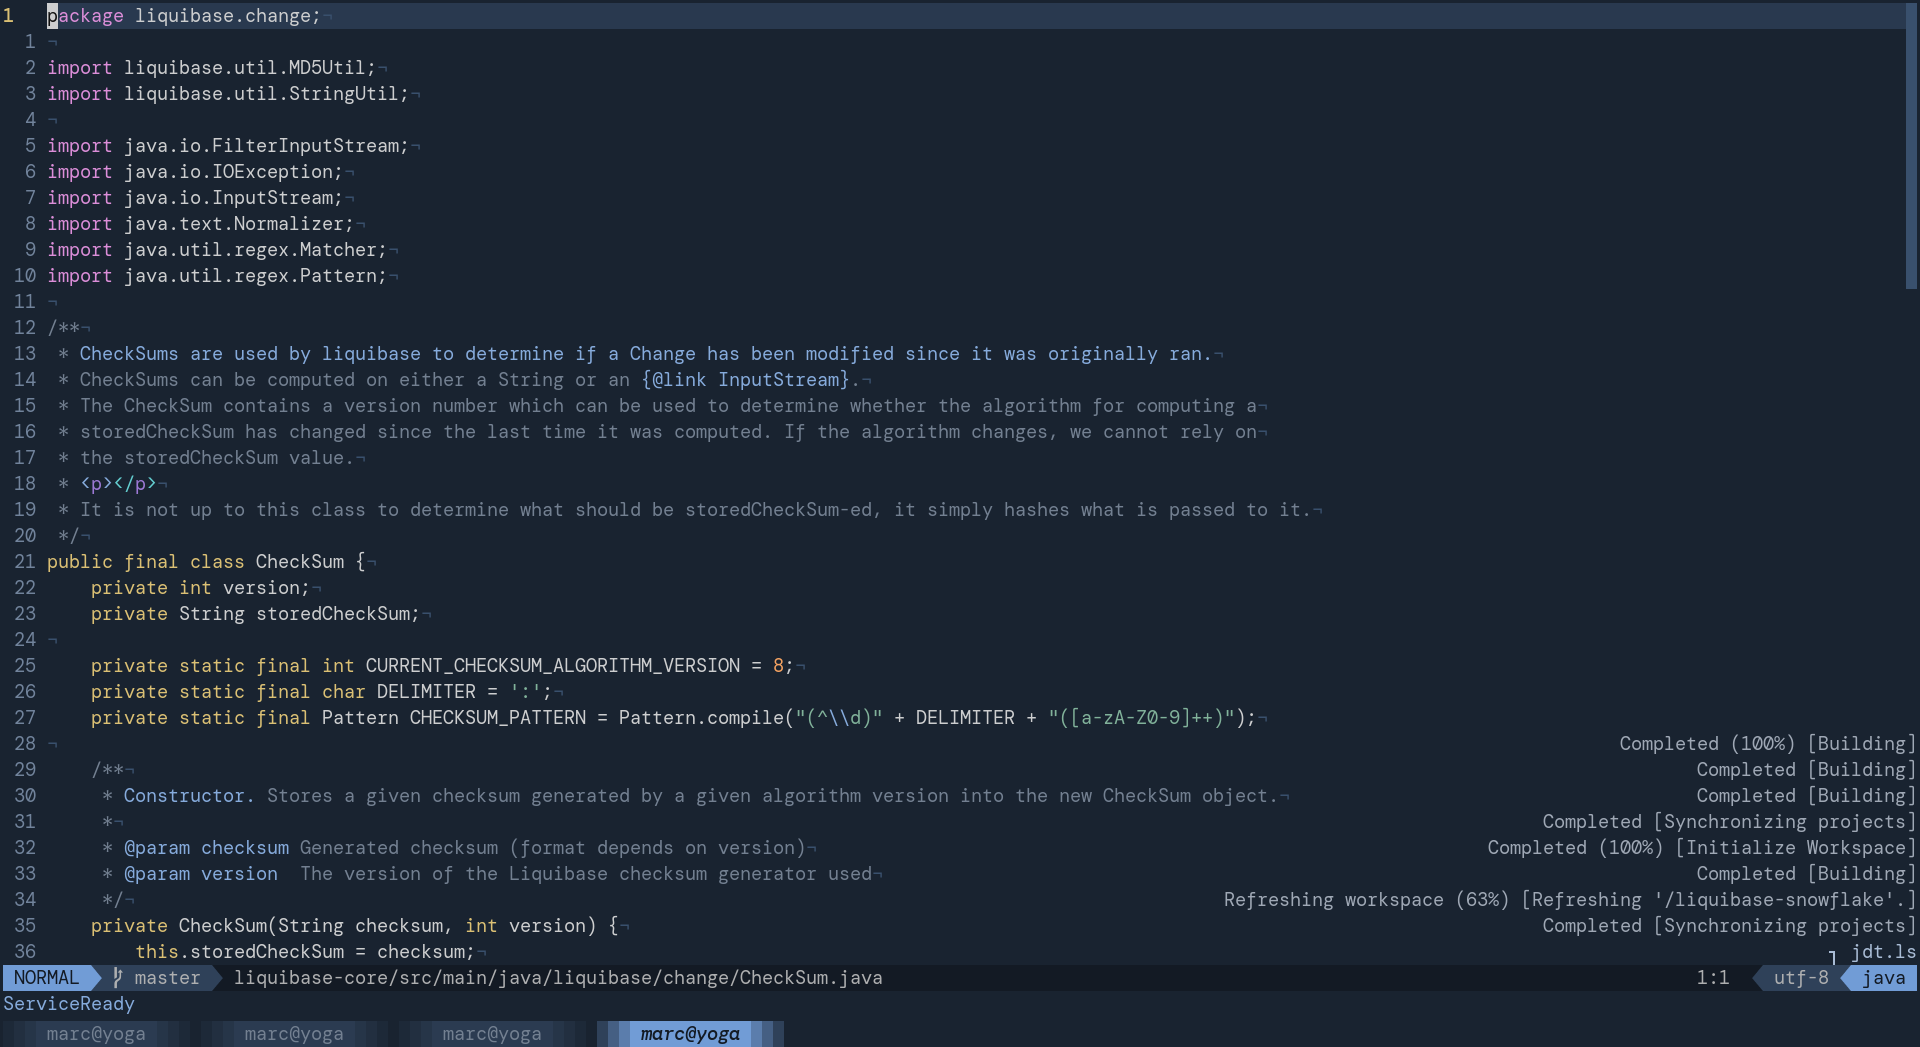
Task: Switch to the third marc@yoga tmux window
Action: 492,1034
